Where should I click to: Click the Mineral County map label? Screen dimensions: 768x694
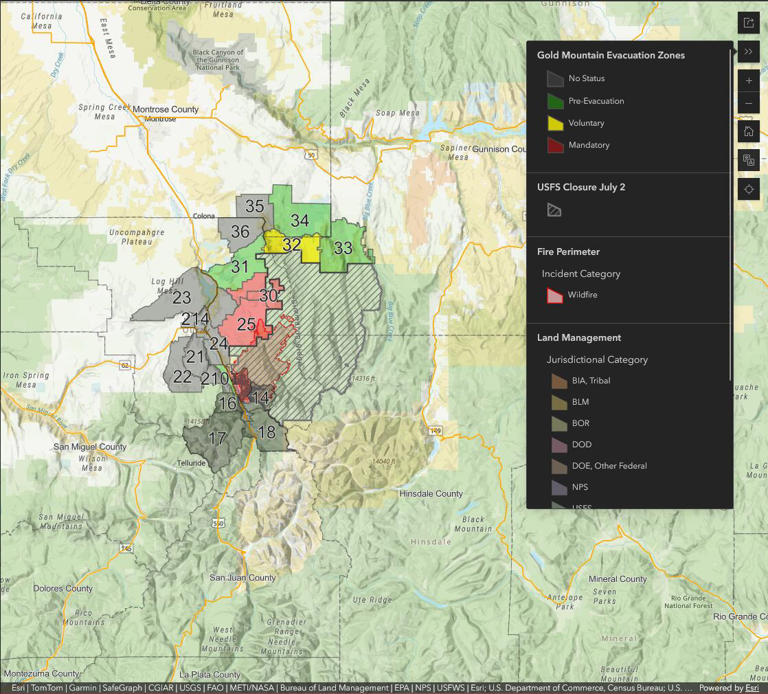618,579
